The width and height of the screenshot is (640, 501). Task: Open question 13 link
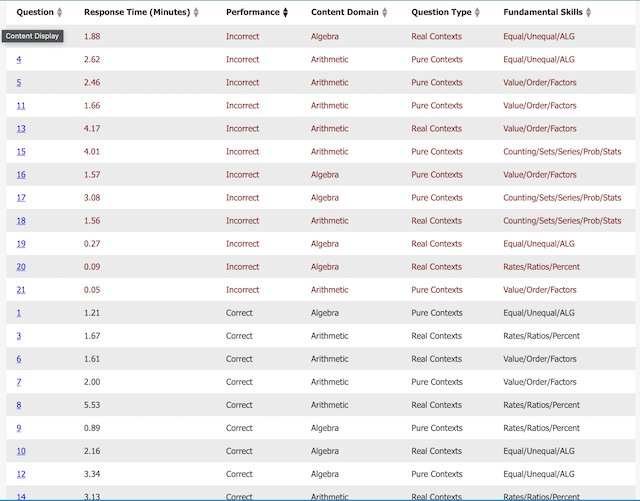pyautogui.click(x=21, y=129)
